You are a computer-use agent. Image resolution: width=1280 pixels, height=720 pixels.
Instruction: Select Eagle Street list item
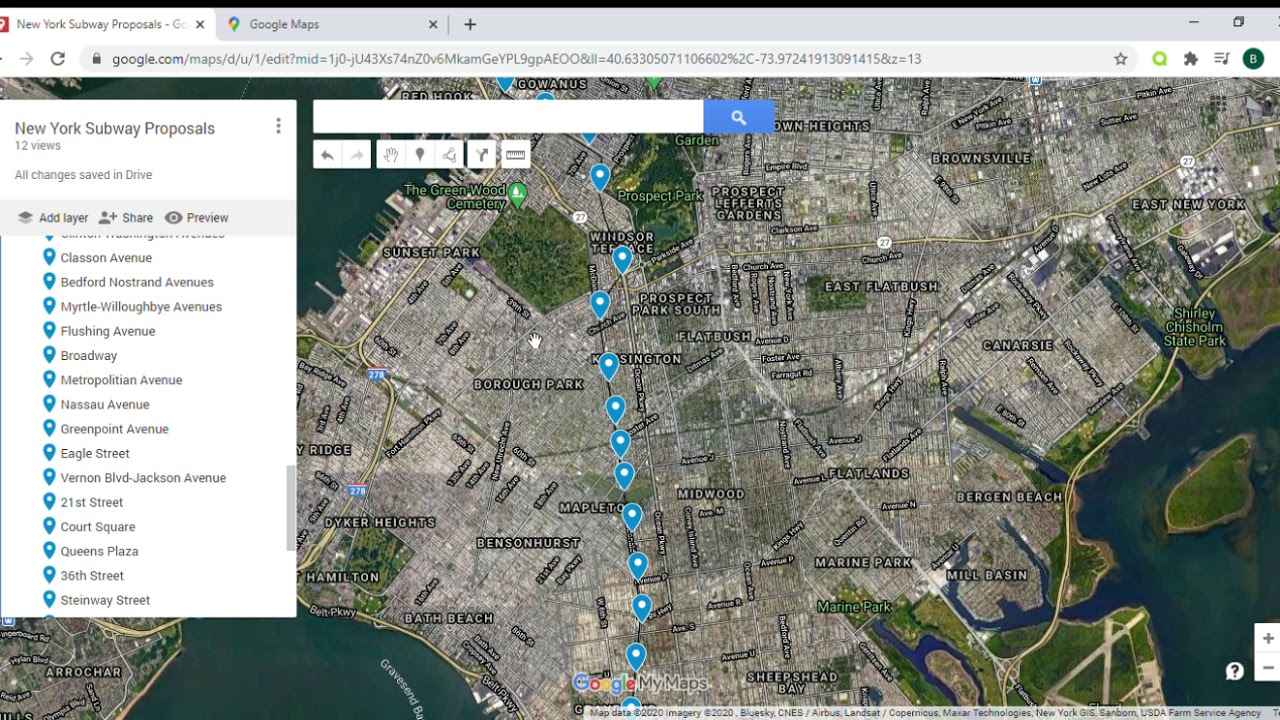(95, 454)
